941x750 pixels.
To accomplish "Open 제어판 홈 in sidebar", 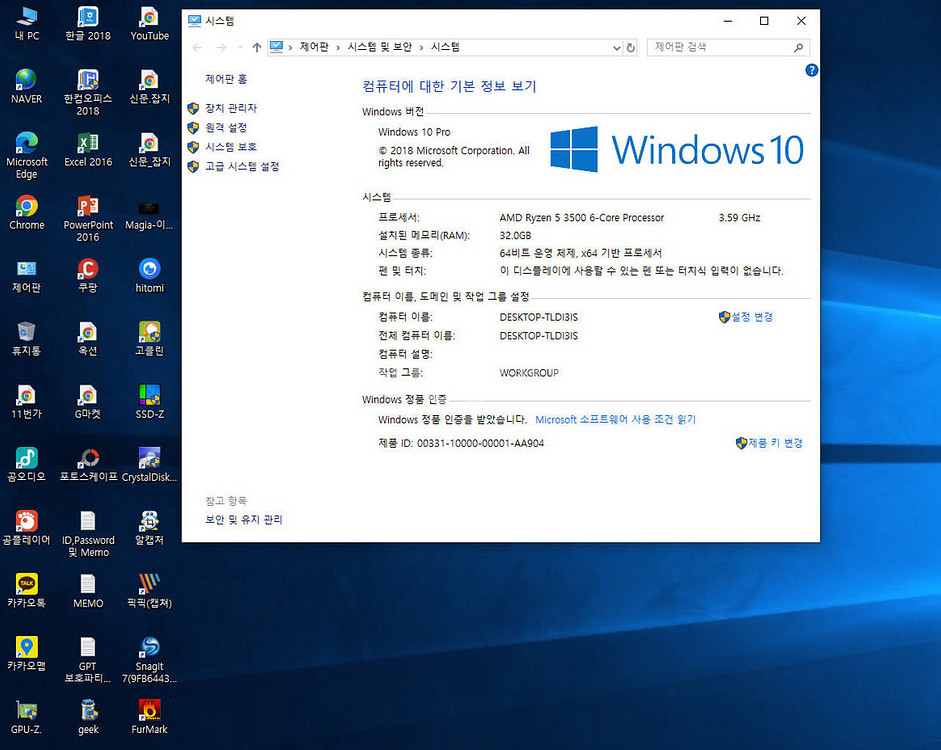I will point(226,79).
